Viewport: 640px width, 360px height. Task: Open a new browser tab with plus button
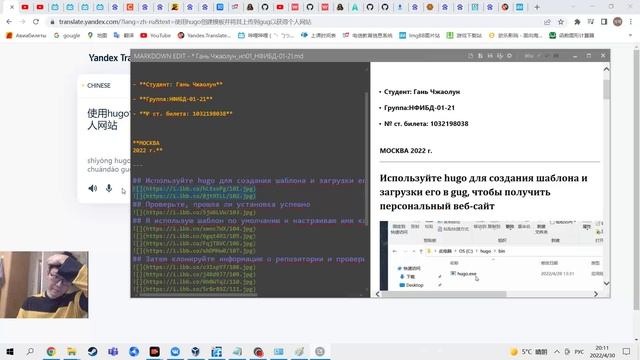pos(537,7)
